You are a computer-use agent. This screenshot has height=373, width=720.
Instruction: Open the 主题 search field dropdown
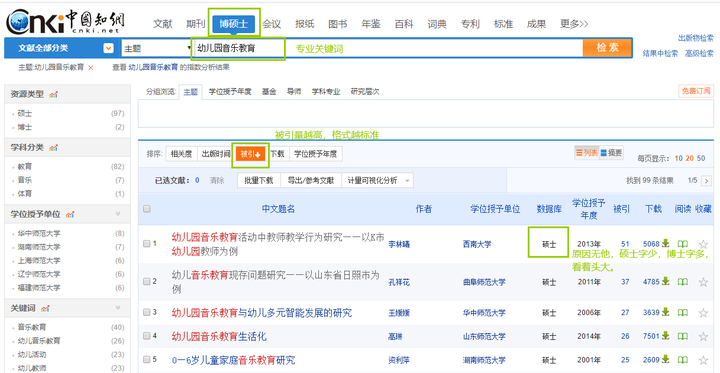(157, 48)
